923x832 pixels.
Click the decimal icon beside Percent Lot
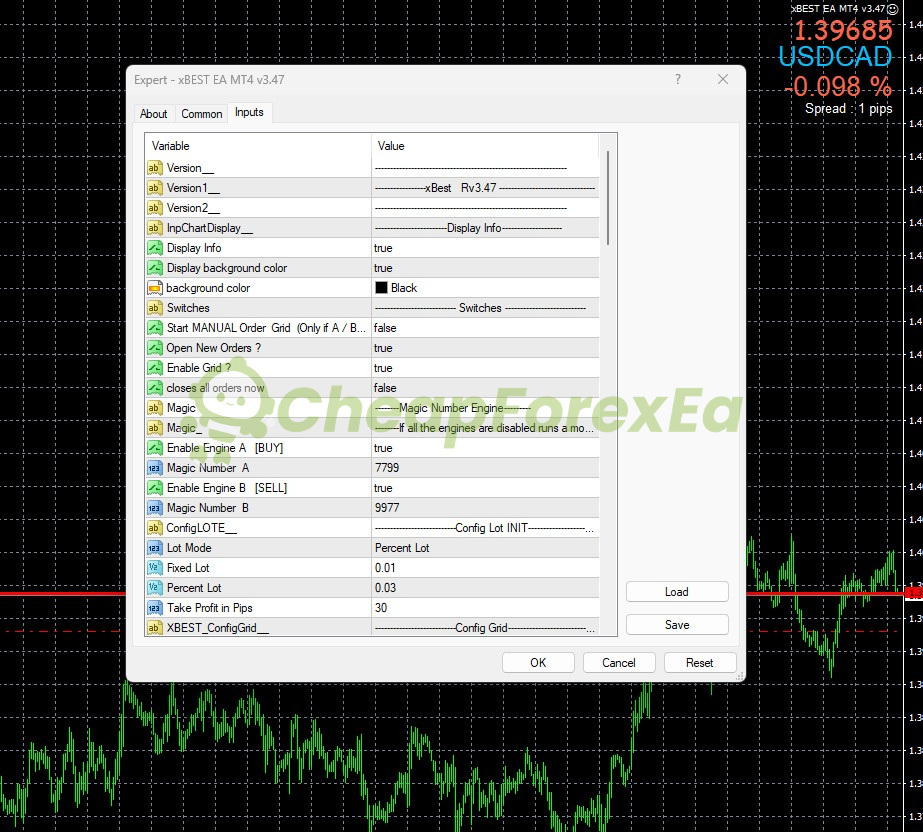pos(154,588)
